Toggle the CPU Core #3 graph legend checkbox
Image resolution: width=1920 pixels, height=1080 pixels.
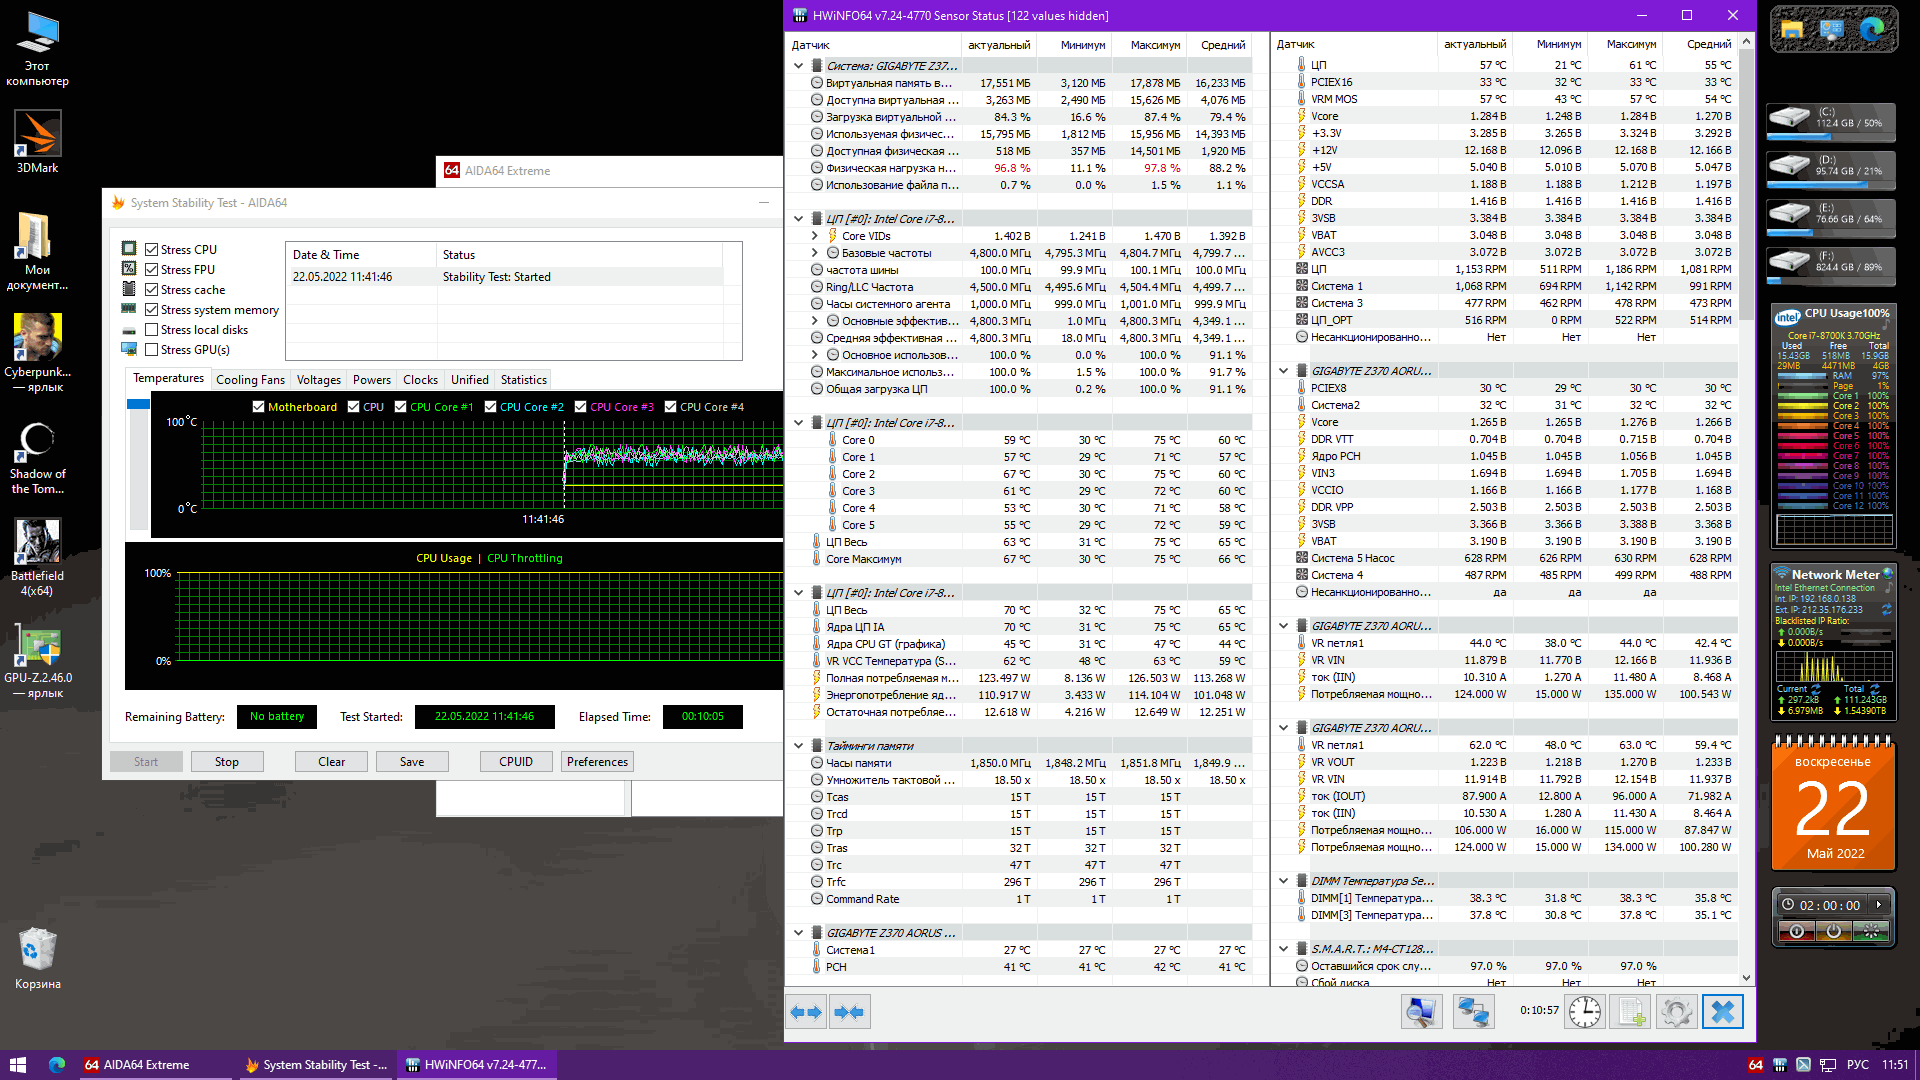pos(581,407)
